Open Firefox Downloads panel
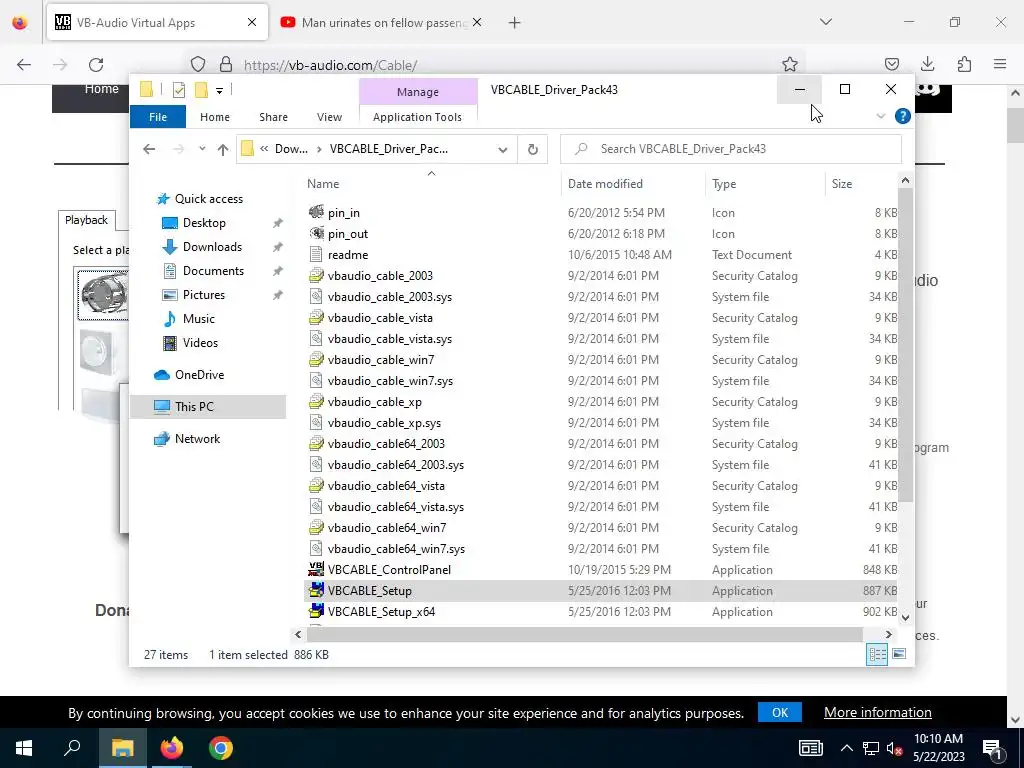 (x=927, y=64)
